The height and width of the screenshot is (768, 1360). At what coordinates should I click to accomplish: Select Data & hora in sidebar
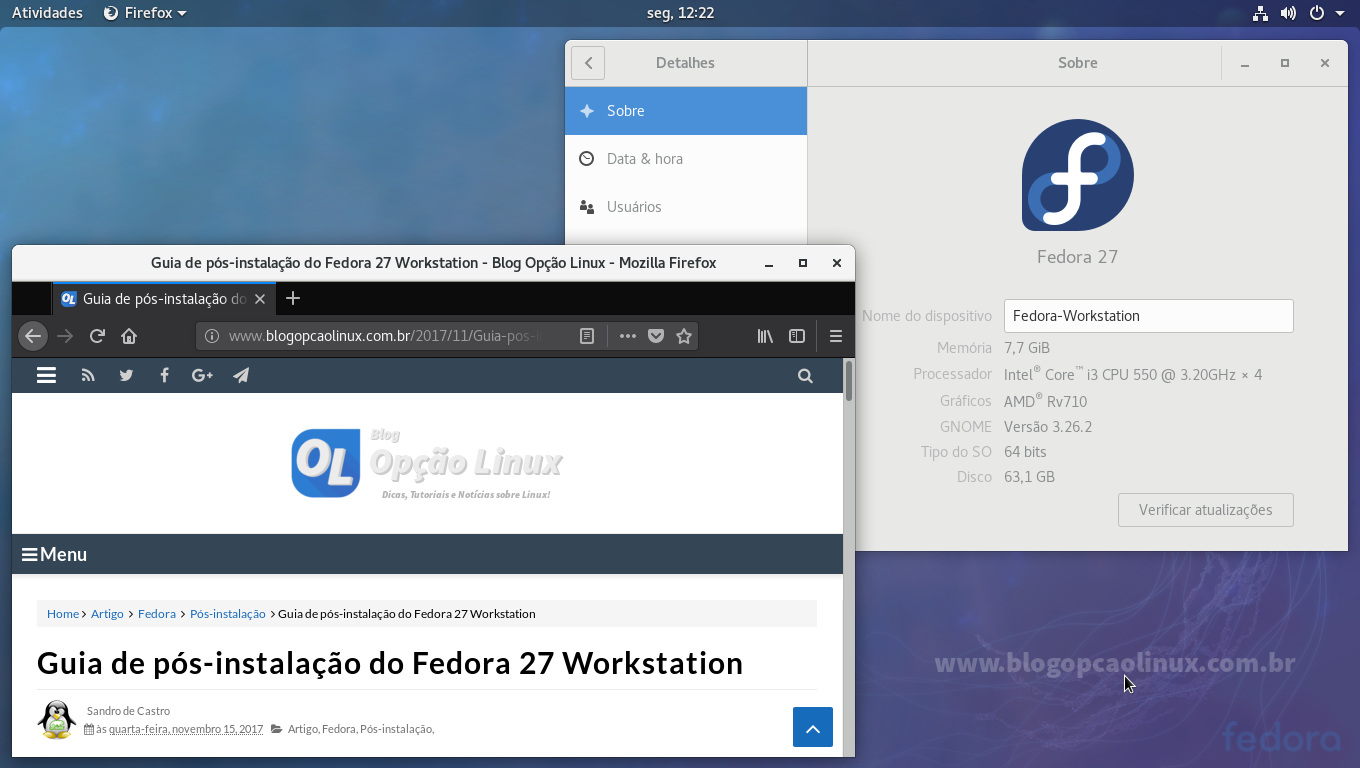(x=686, y=159)
